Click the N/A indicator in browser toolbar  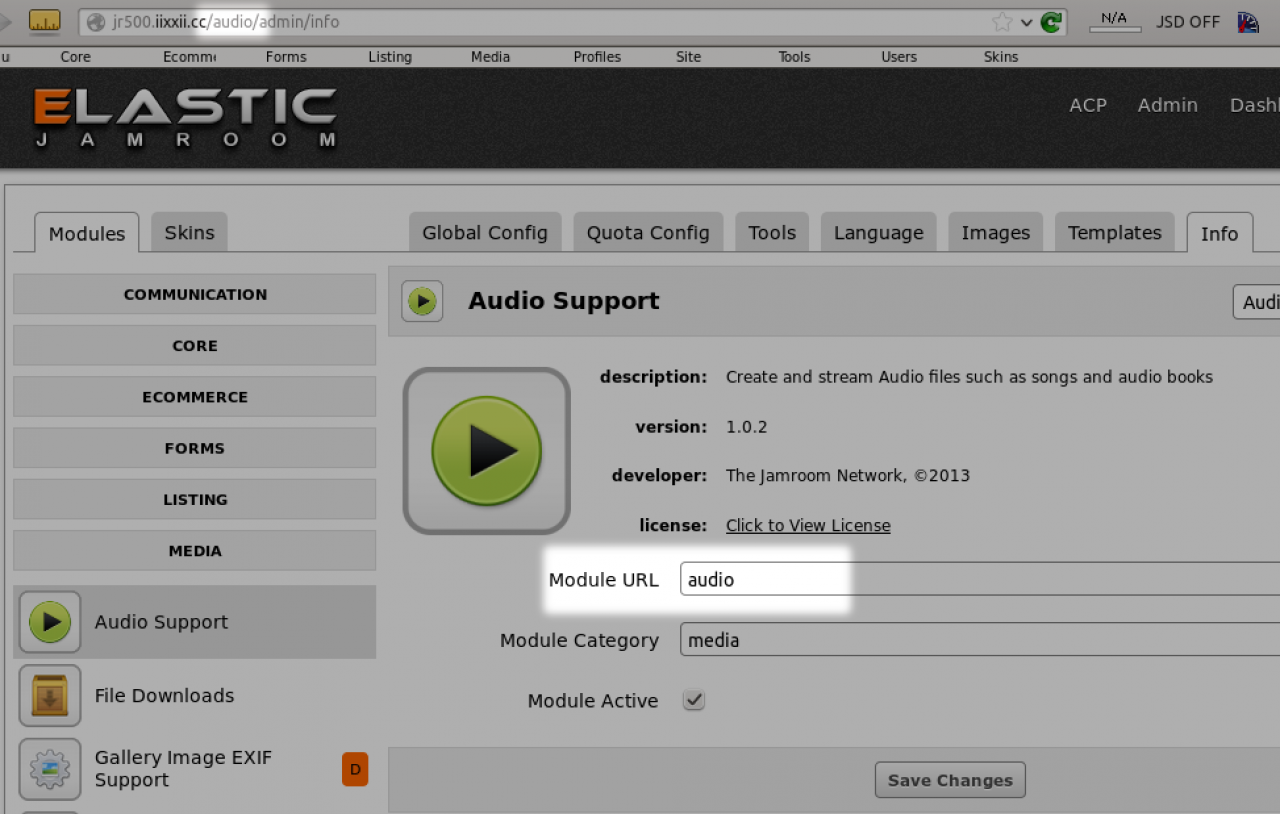click(1115, 21)
